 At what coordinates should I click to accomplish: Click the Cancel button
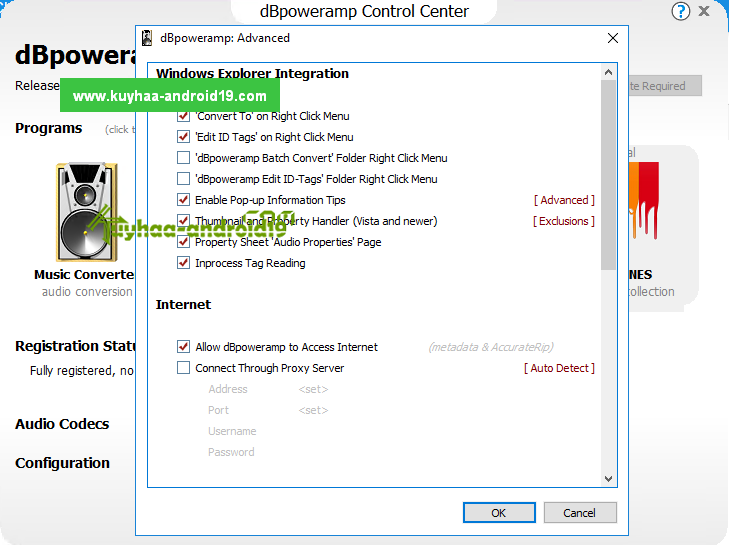tap(580, 512)
